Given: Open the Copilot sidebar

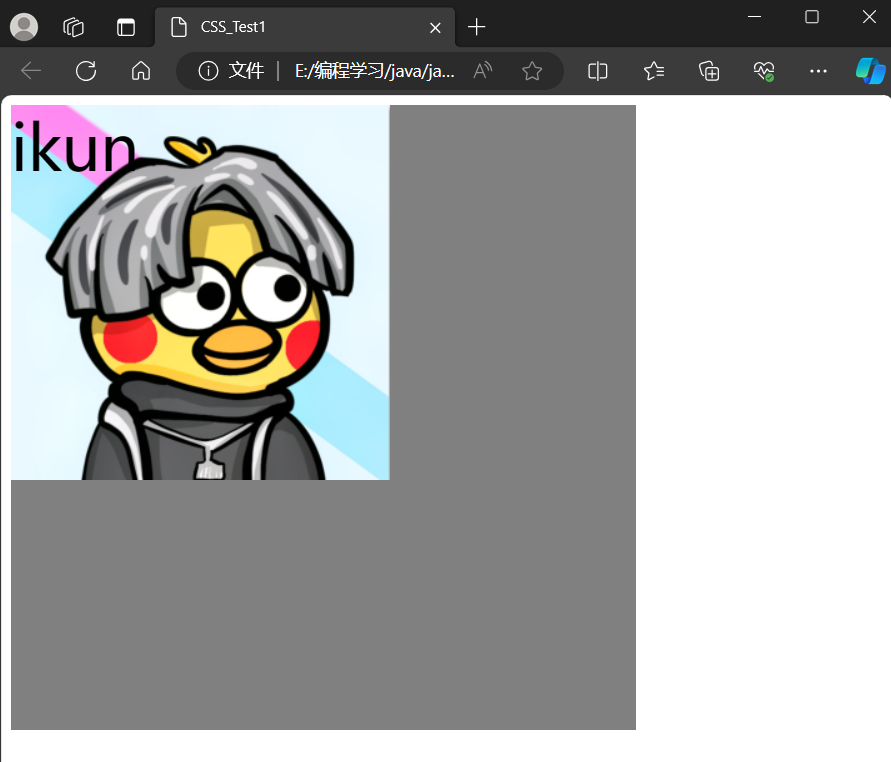Looking at the screenshot, I should click(x=871, y=71).
